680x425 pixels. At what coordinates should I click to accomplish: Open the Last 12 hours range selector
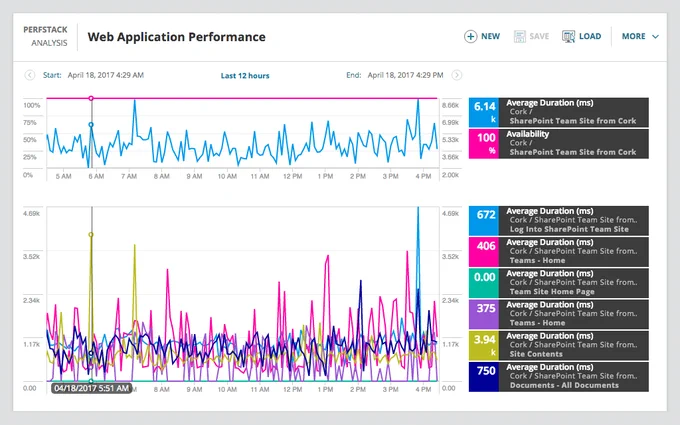pyautogui.click(x=245, y=75)
